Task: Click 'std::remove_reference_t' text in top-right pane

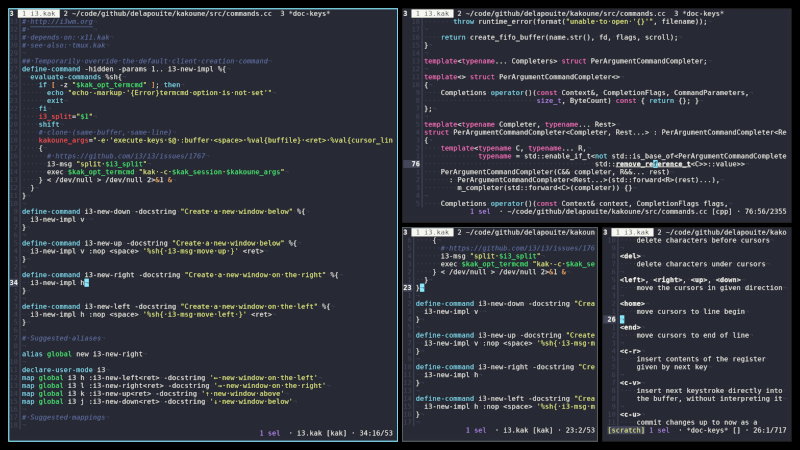Action: [643, 164]
